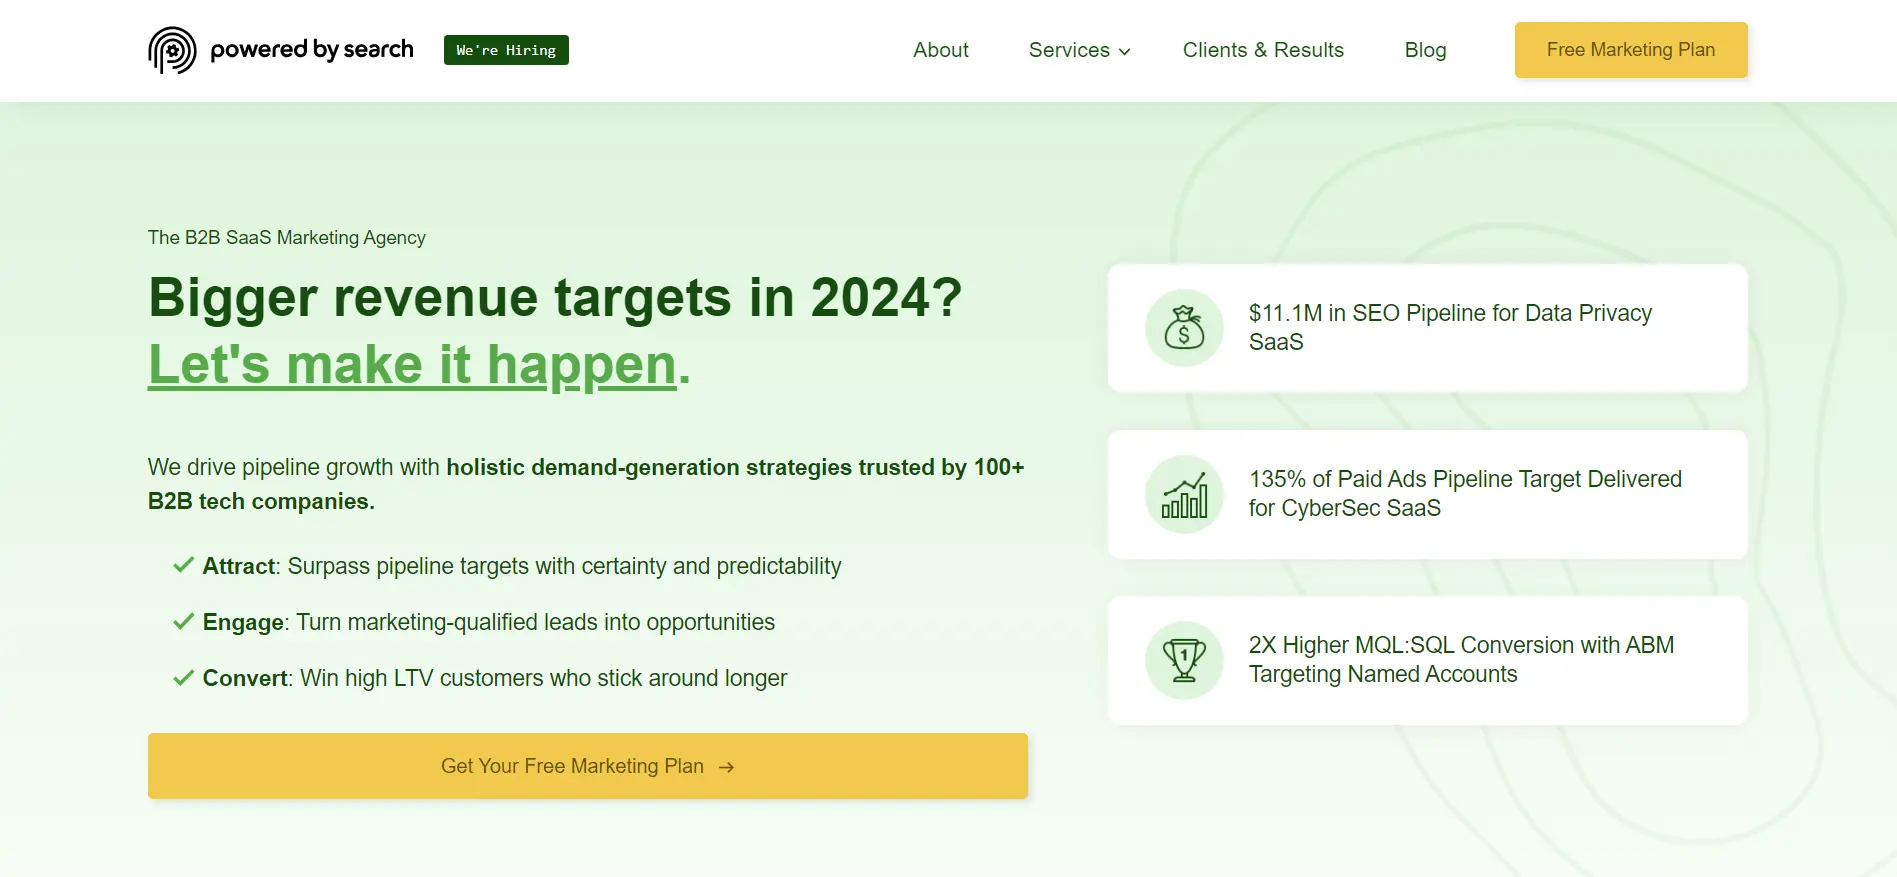Click the 'Convert' bullet text
The width and height of the screenshot is (1897, 877).
click(495, 678)
